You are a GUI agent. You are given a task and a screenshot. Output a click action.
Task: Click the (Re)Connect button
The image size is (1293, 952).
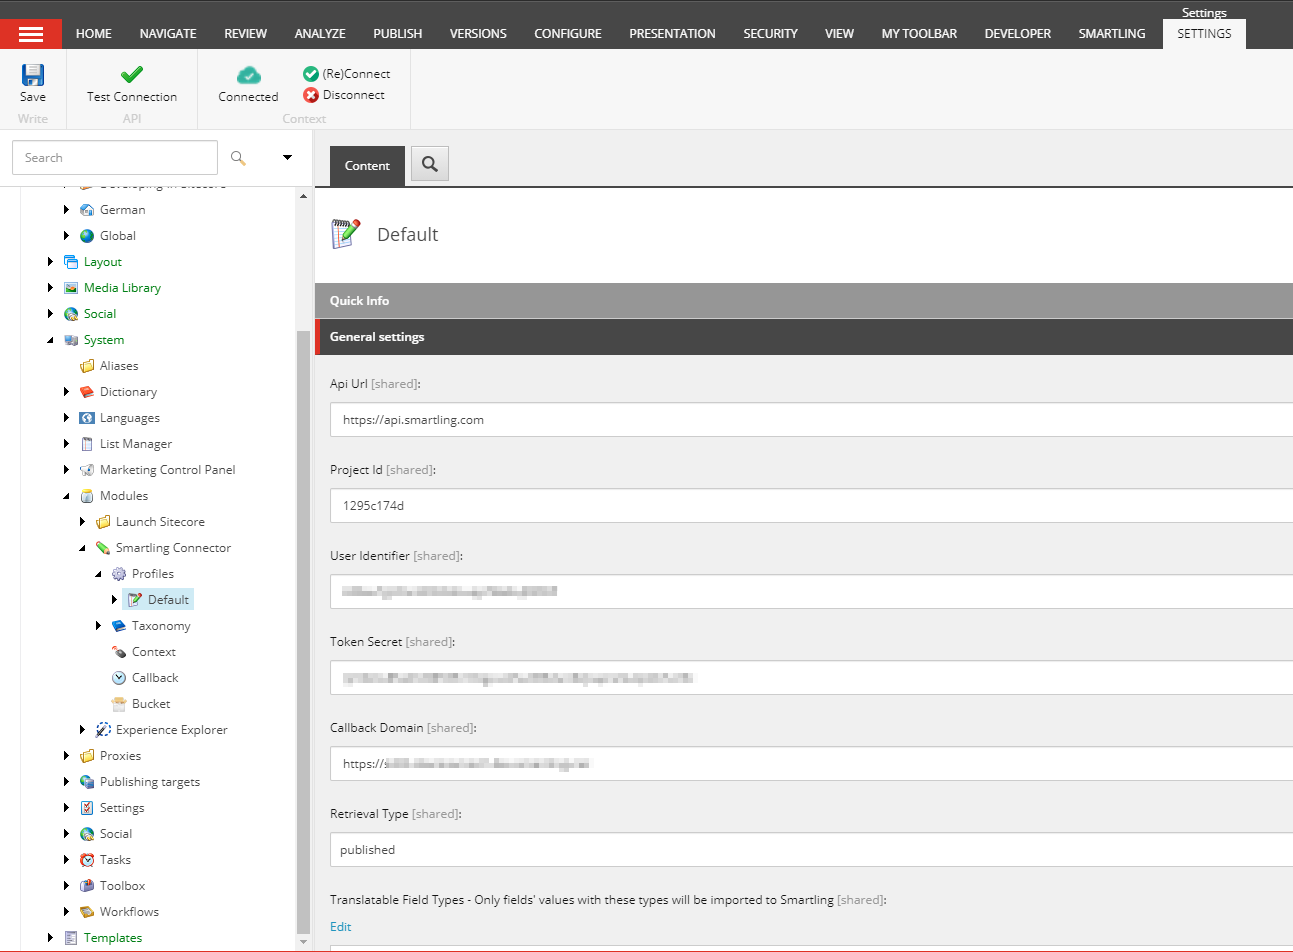coord(346,74)
